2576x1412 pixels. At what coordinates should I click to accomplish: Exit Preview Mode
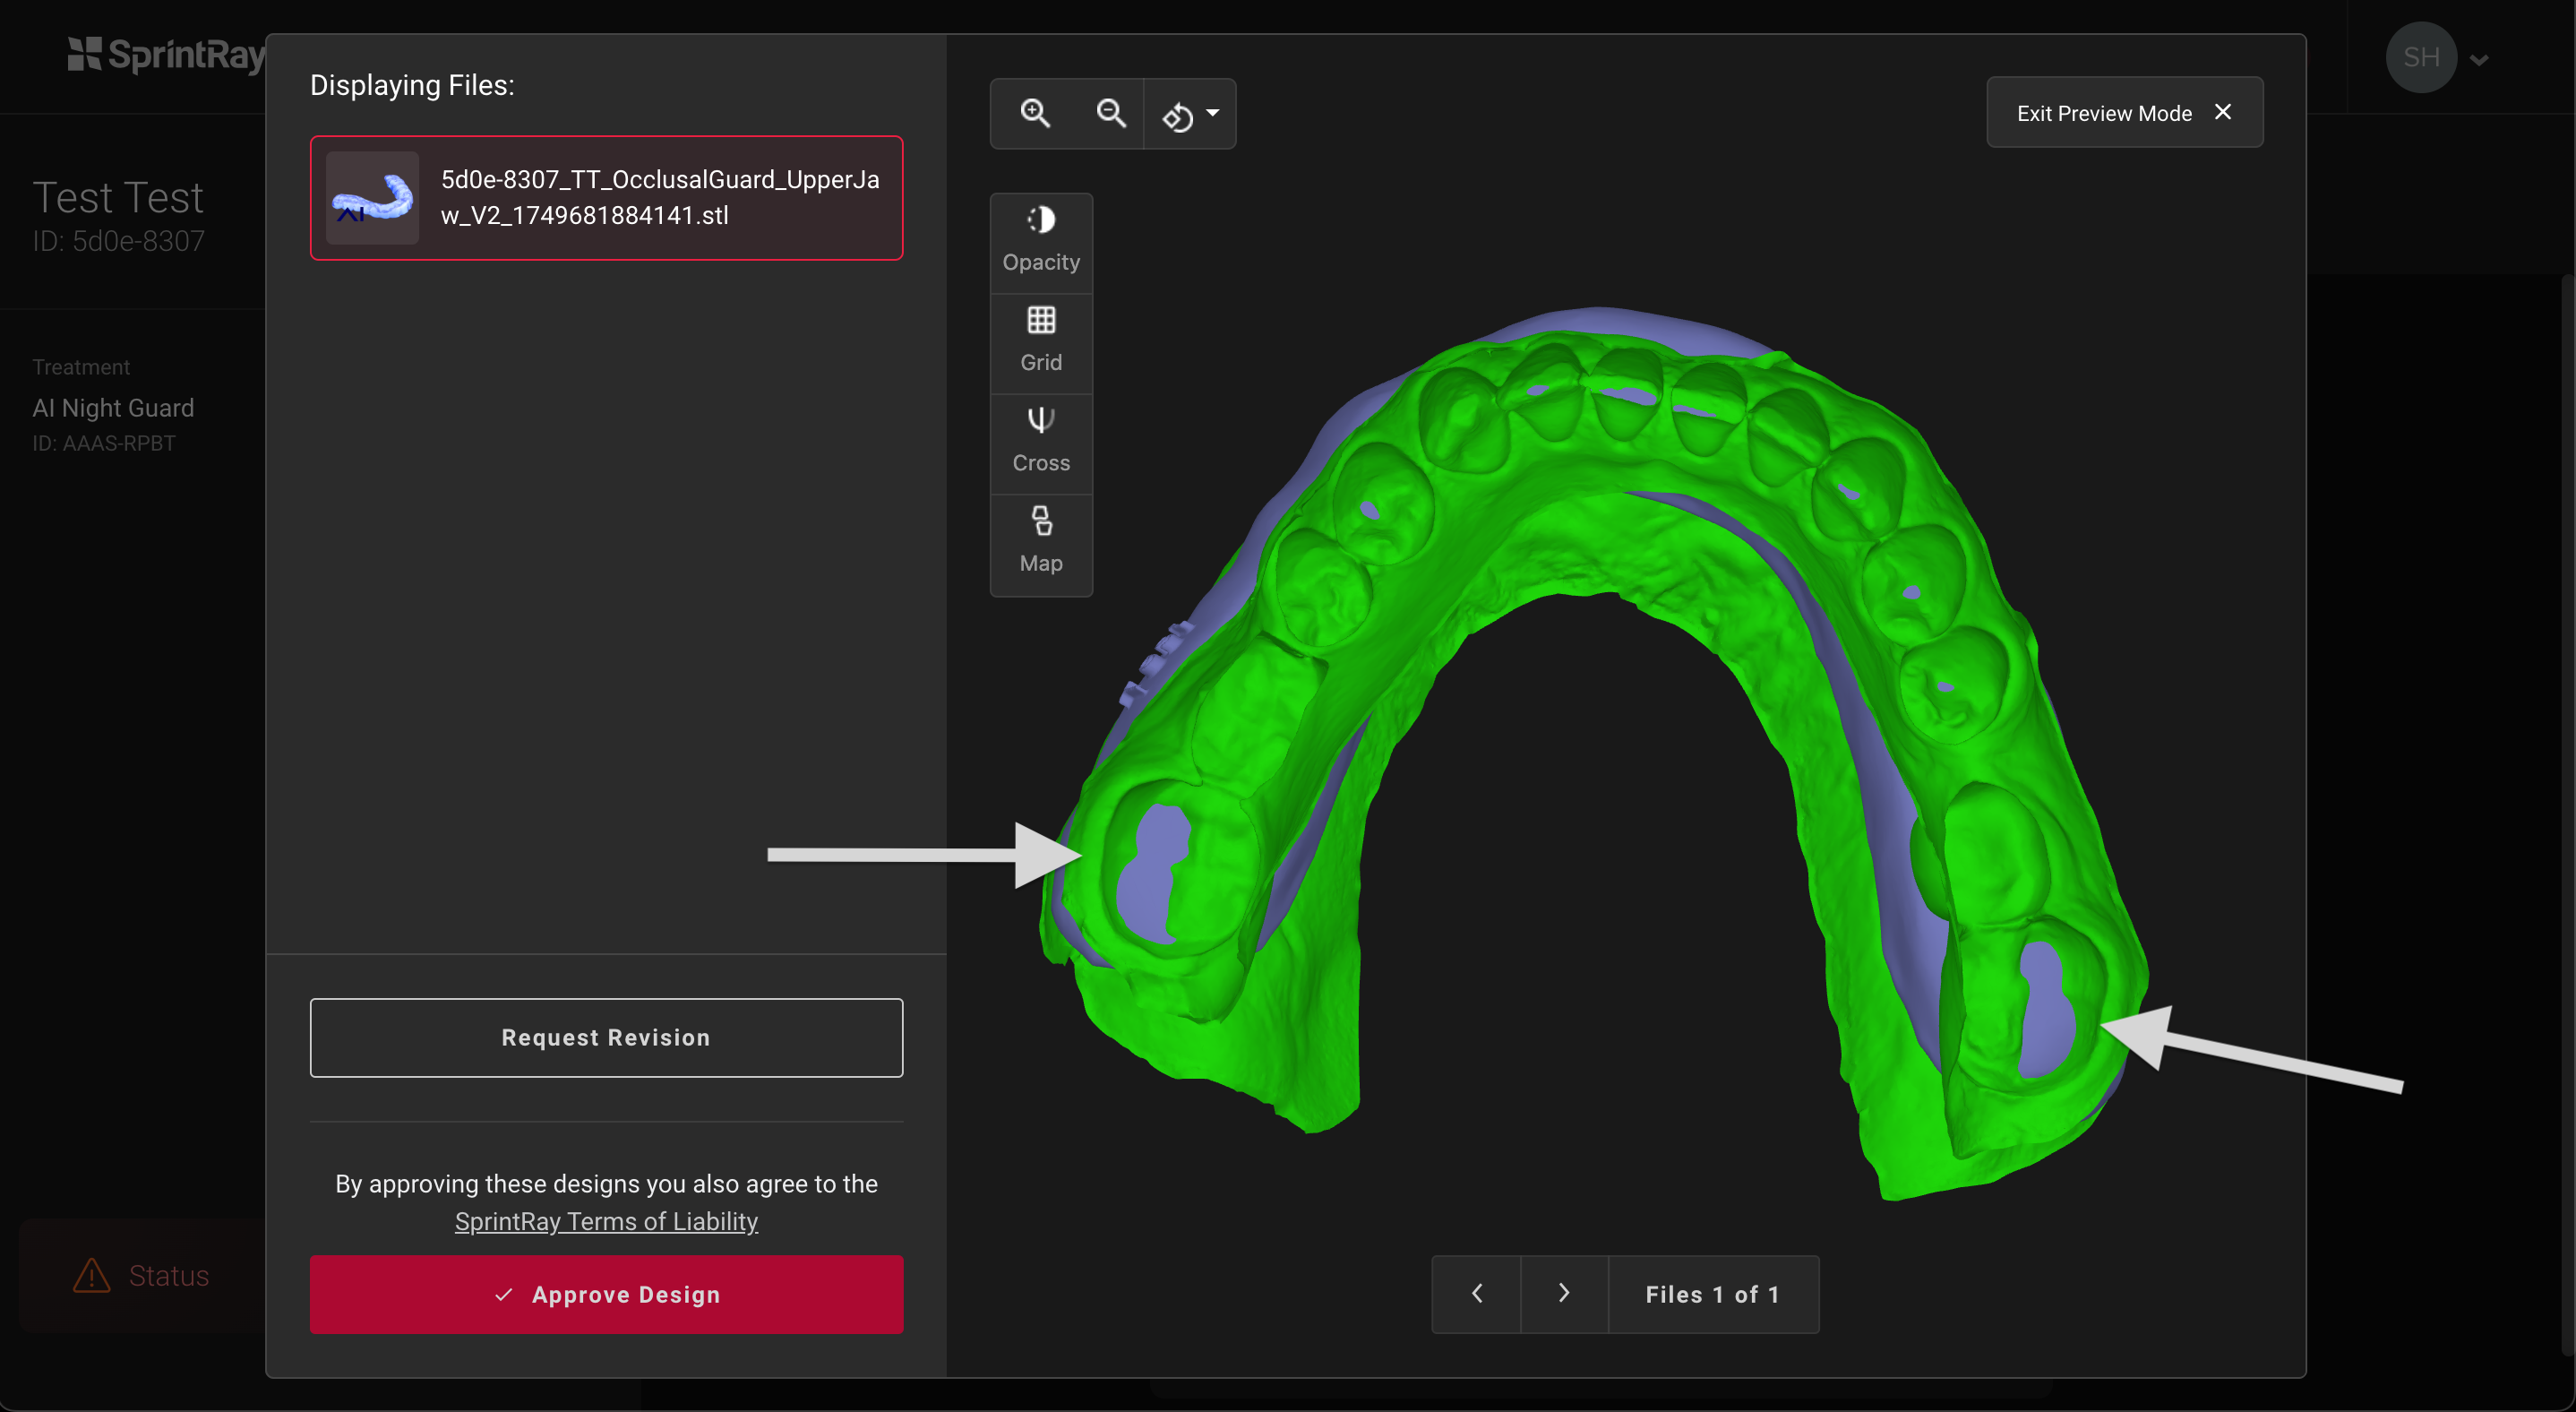point(2123,112)
